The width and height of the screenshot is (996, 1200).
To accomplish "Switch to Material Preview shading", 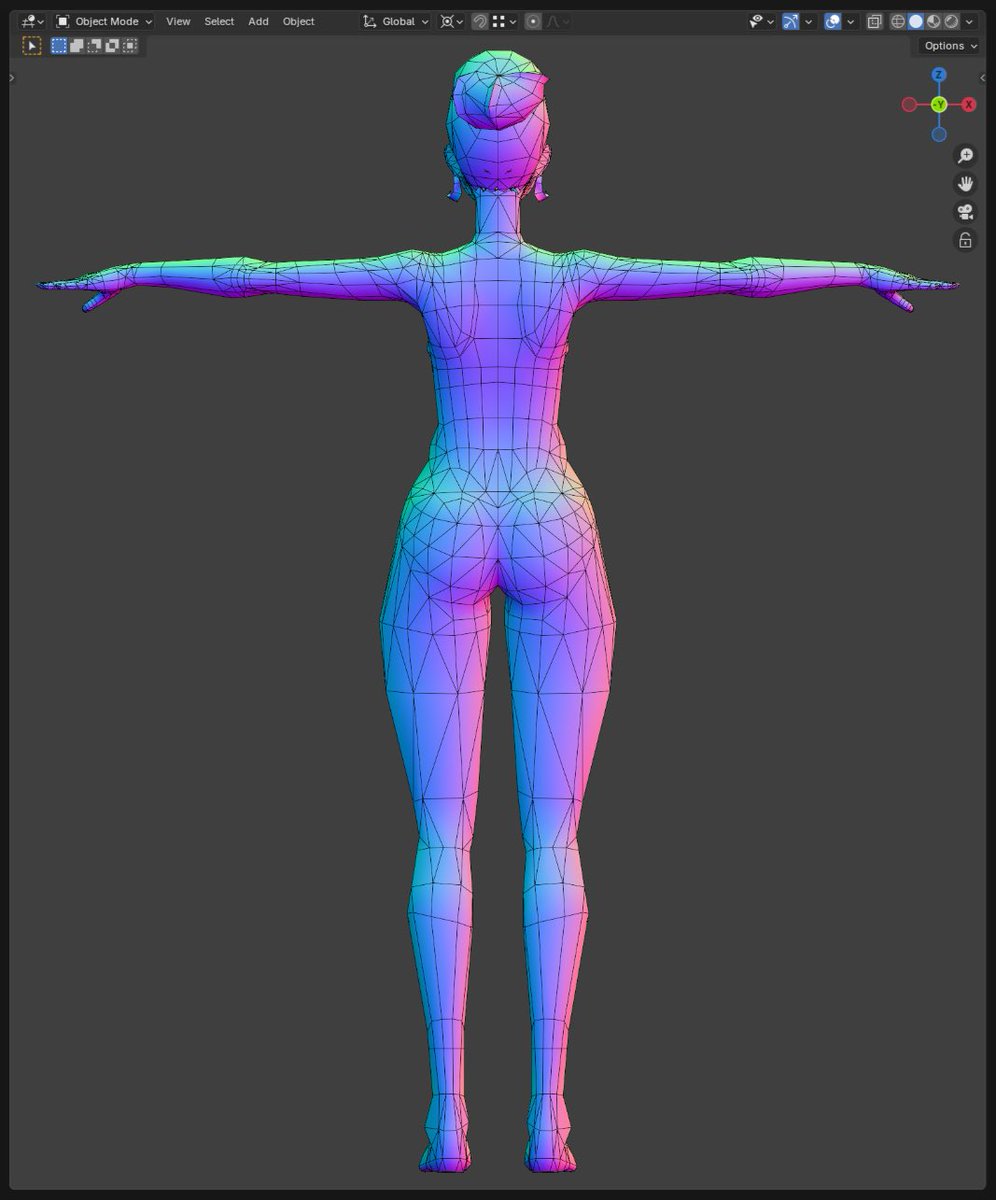I will click(934, 21).
